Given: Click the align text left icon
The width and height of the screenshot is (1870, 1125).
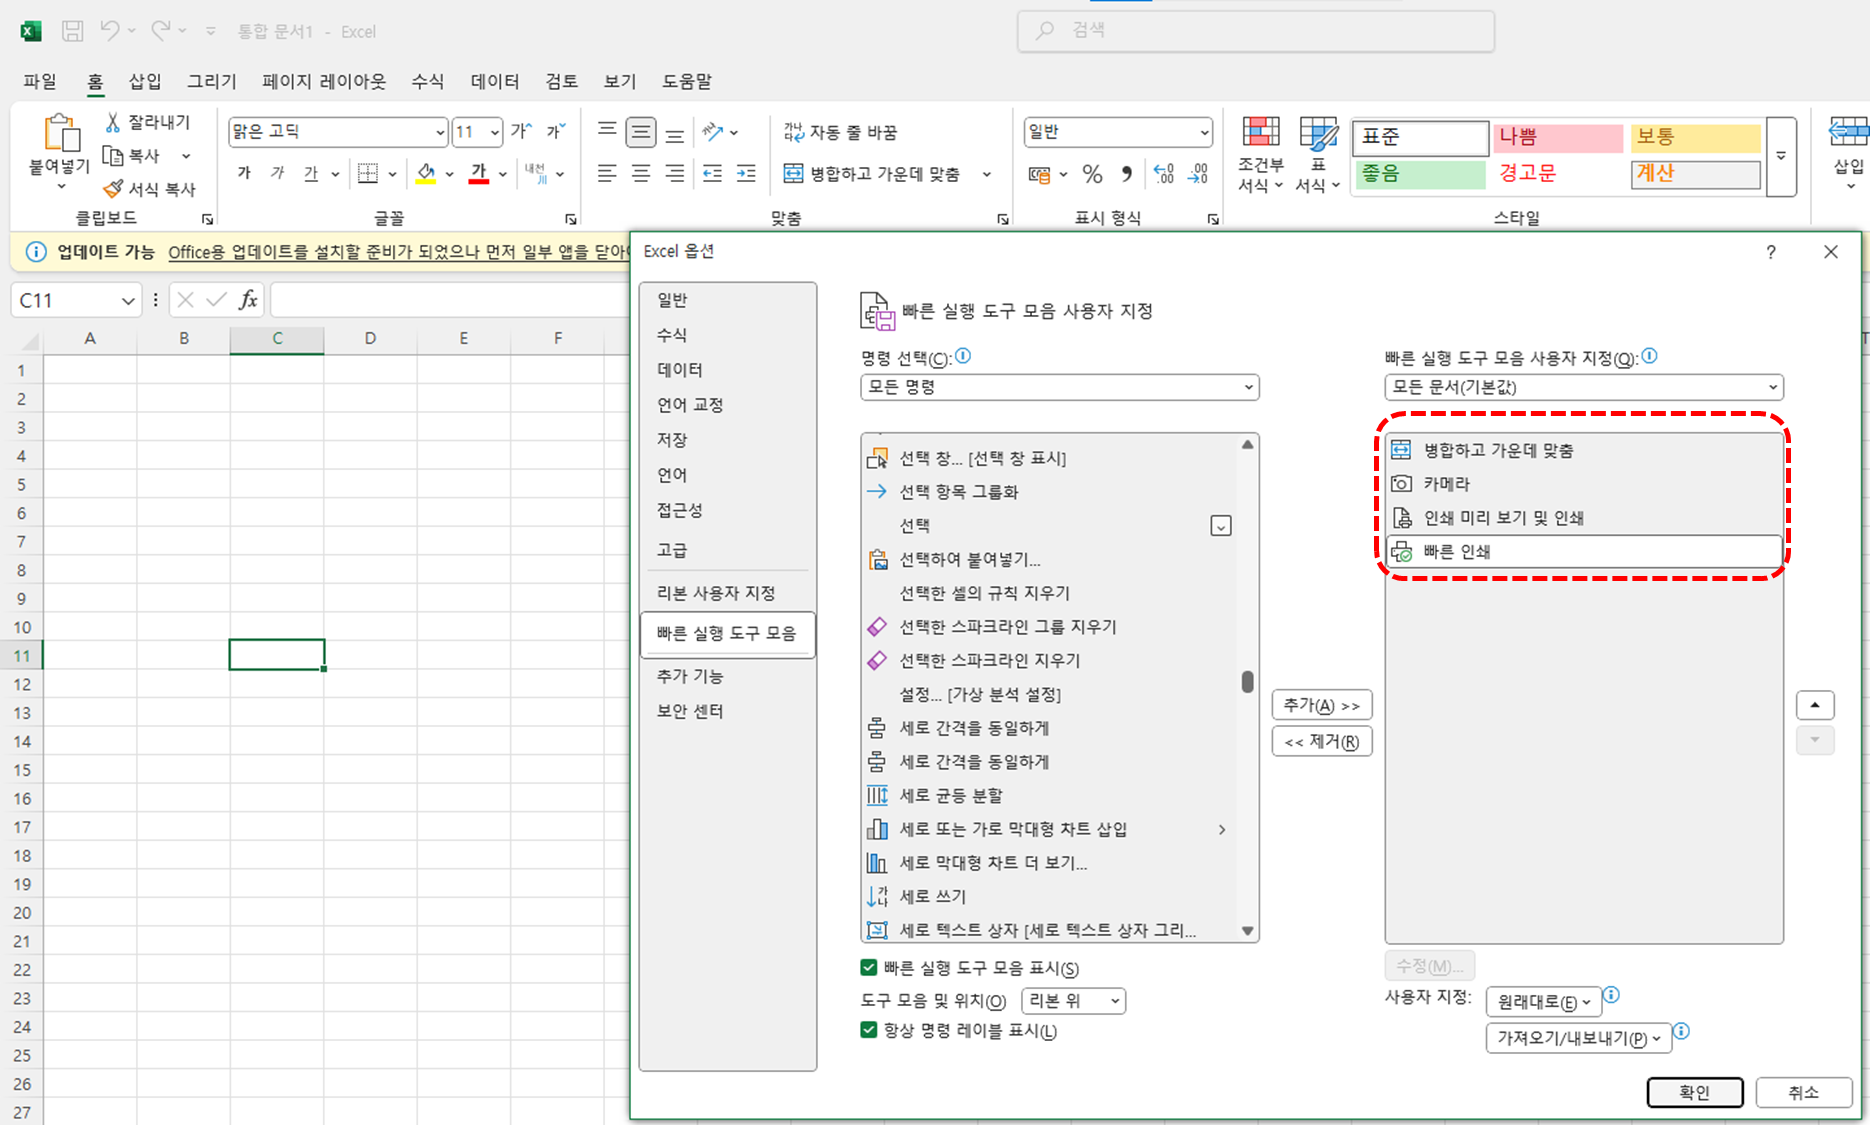Looking at the screenshot, I should point(607,174).
